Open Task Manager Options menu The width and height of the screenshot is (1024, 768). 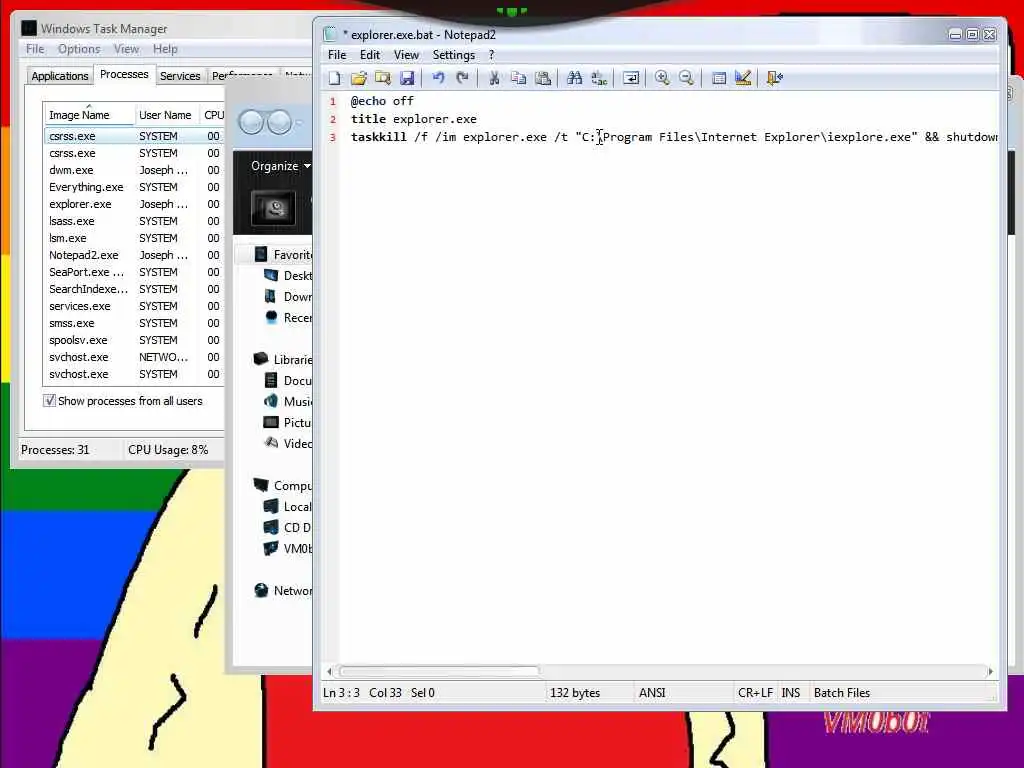point(79,49)
